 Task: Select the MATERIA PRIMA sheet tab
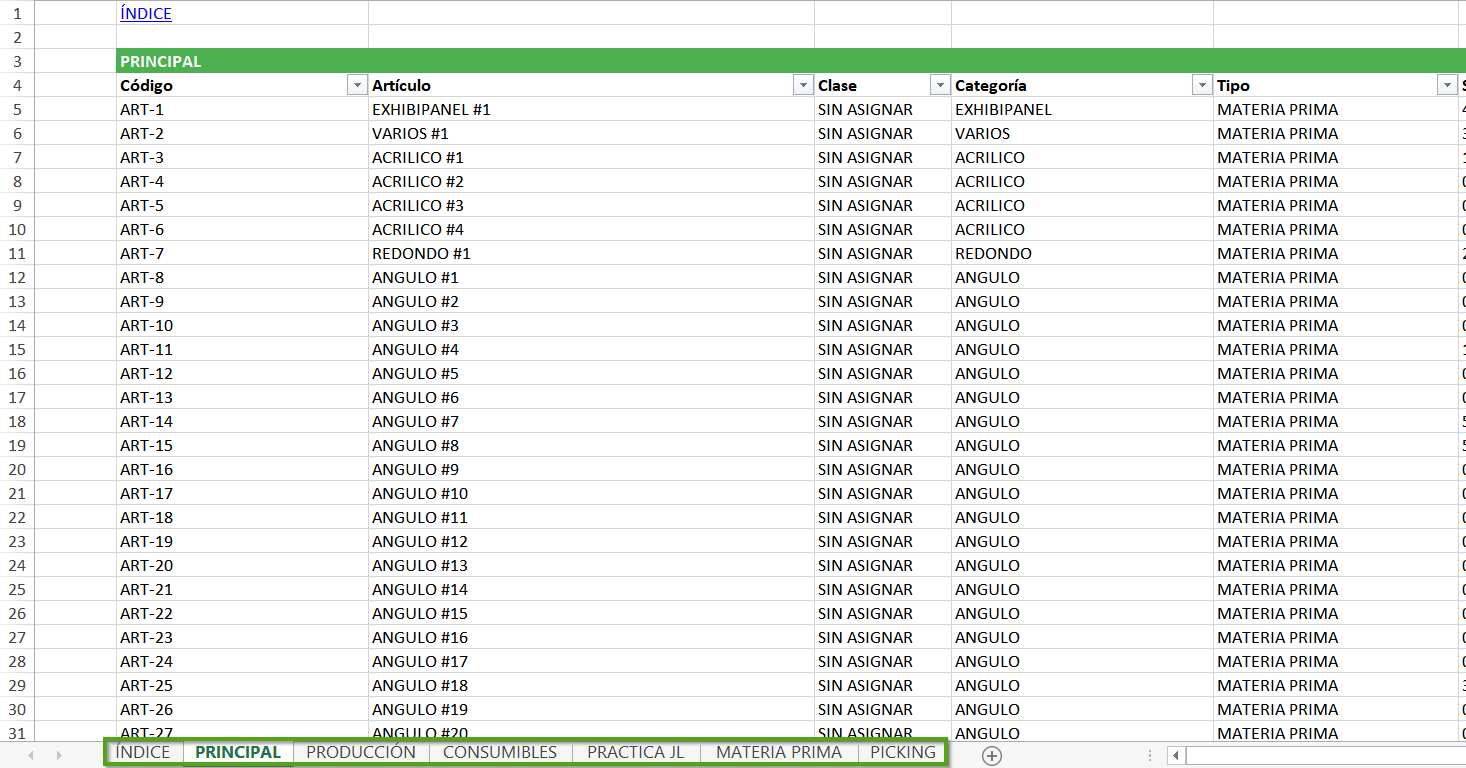point(779,752)
